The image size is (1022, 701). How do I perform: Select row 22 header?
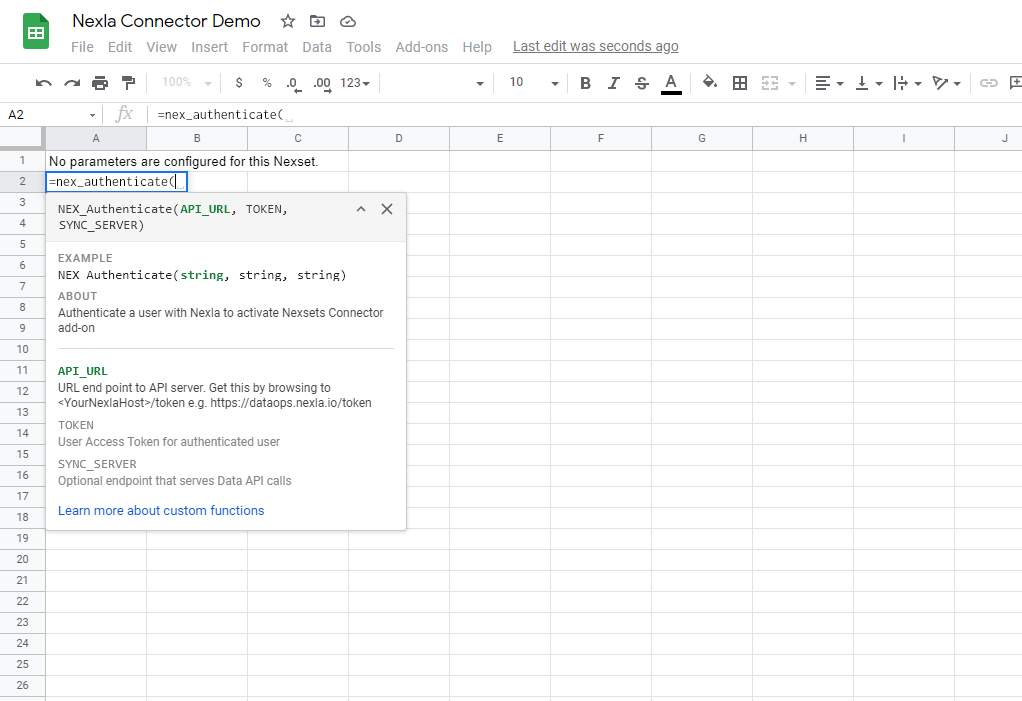coord(23,601)
